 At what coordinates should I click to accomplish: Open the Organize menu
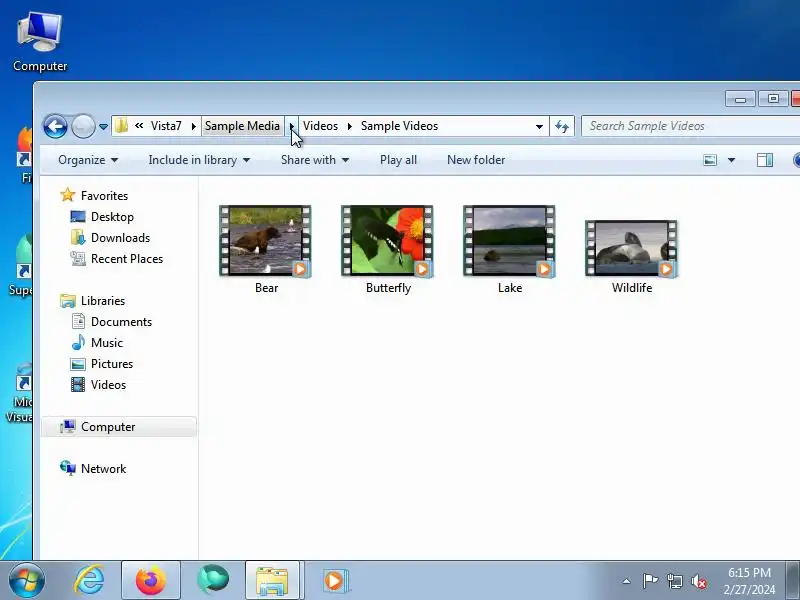click(x=88, y=160)
